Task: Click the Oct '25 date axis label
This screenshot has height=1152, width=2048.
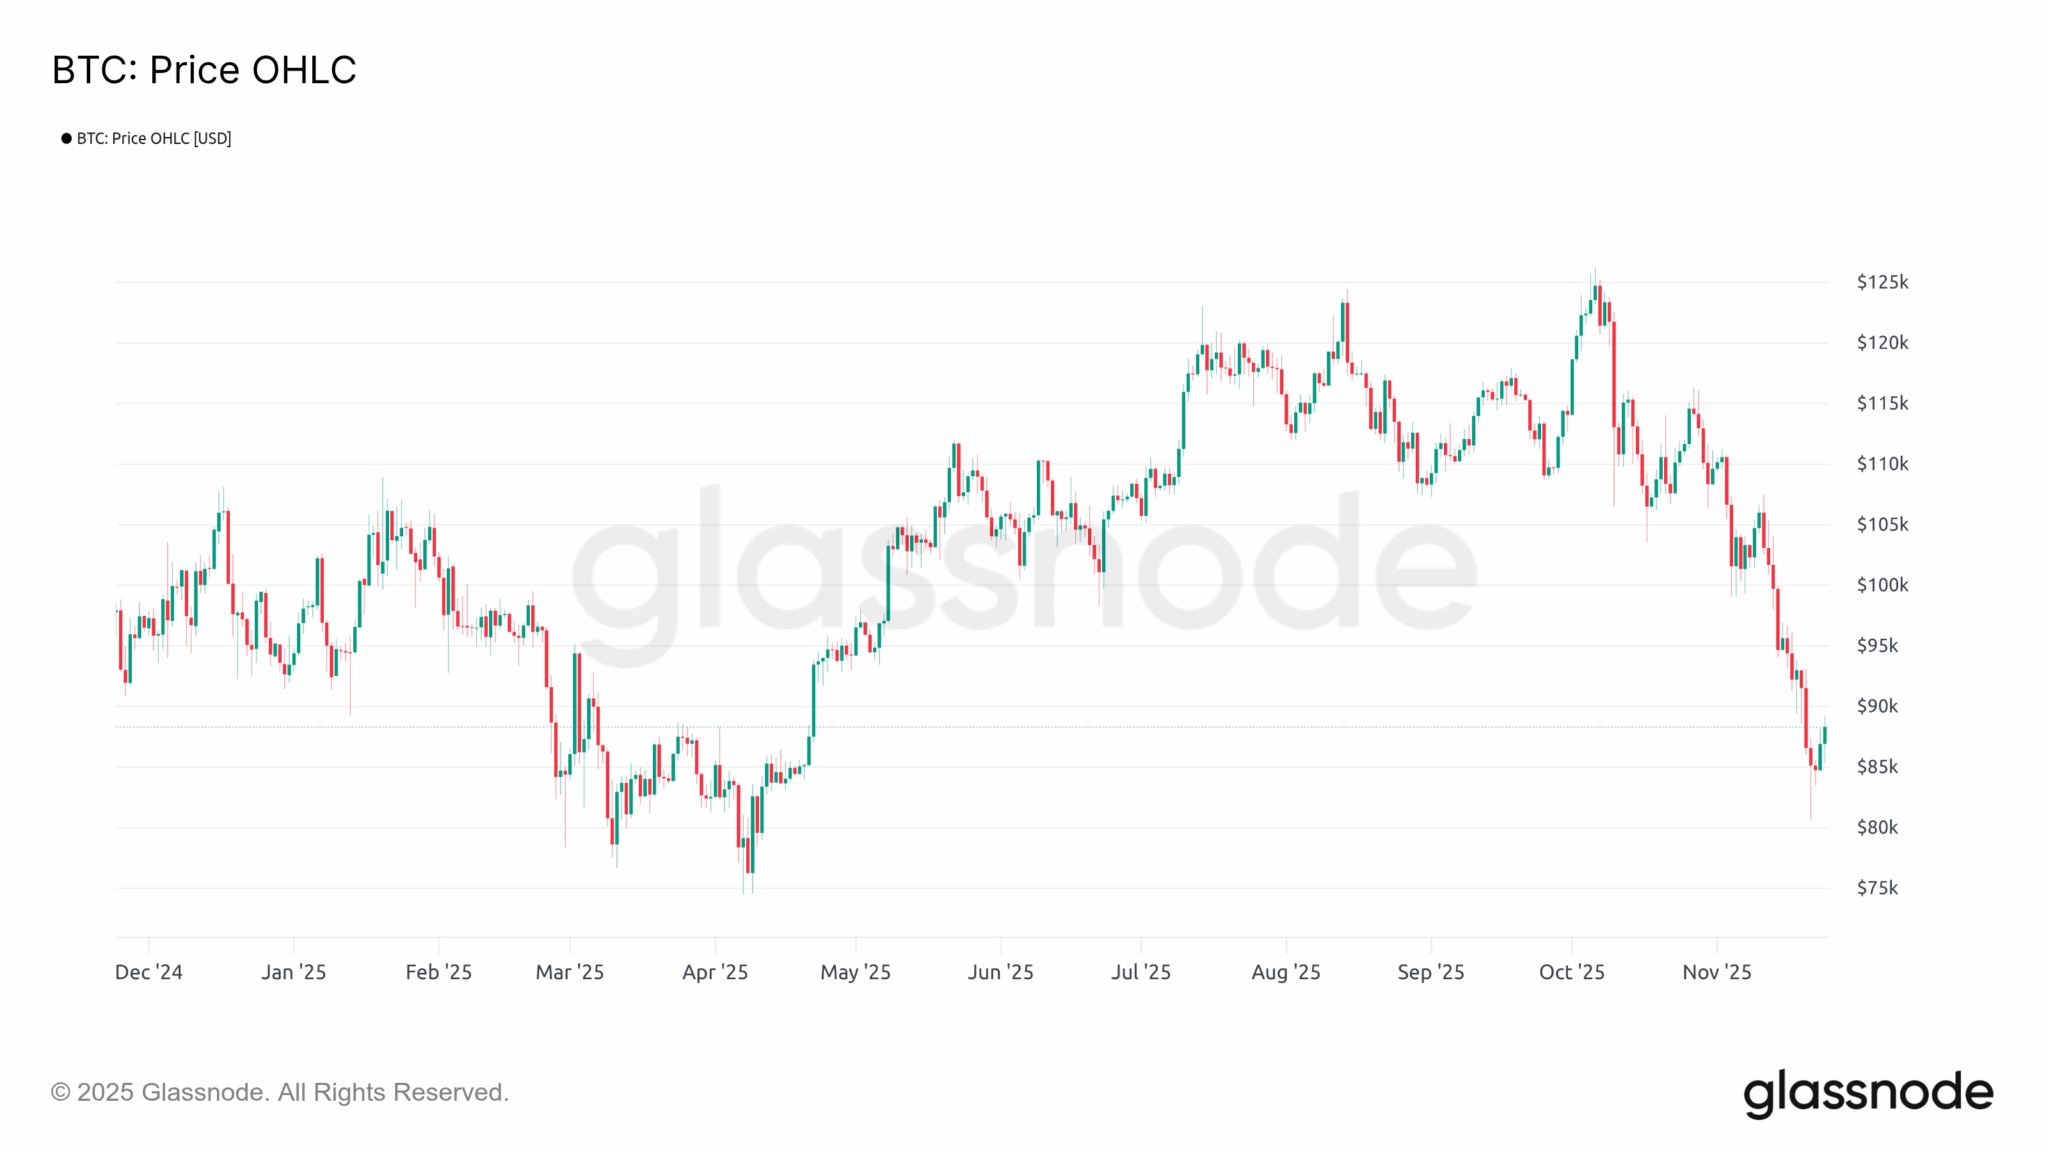Action: [1572, 972]
